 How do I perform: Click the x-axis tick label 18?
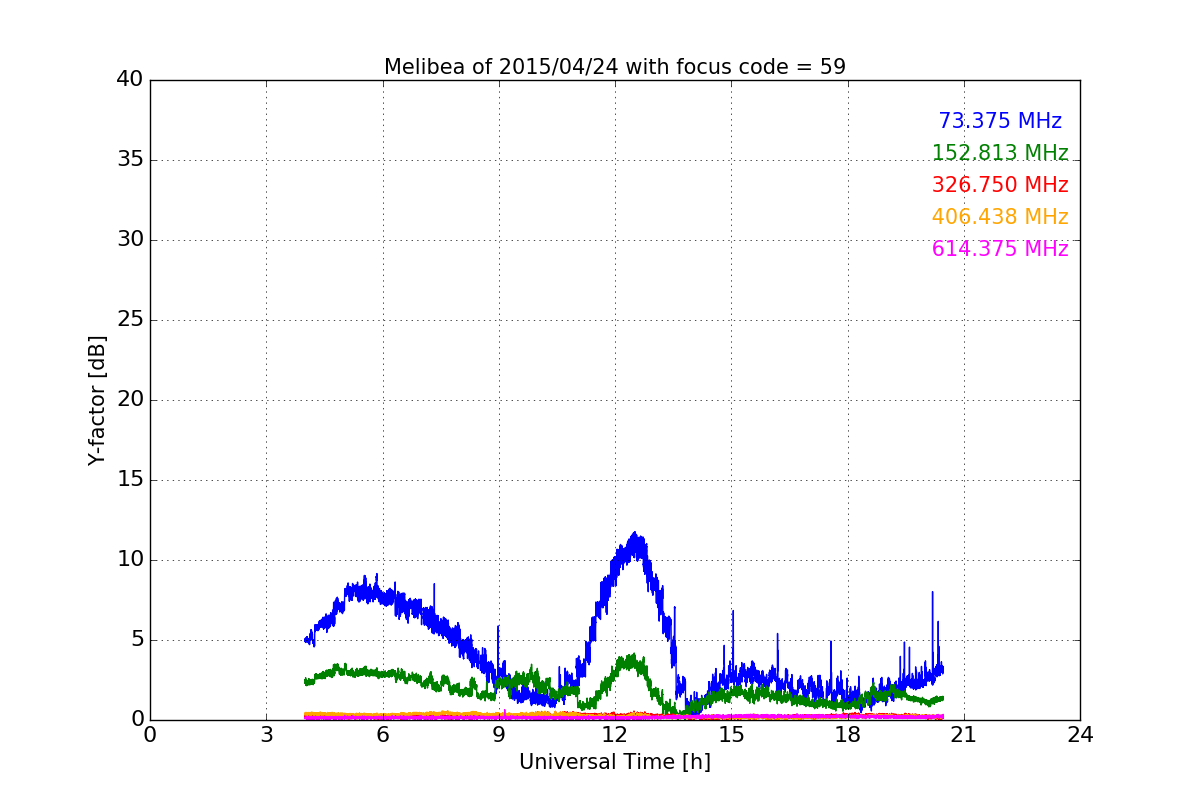coord(848,734)
